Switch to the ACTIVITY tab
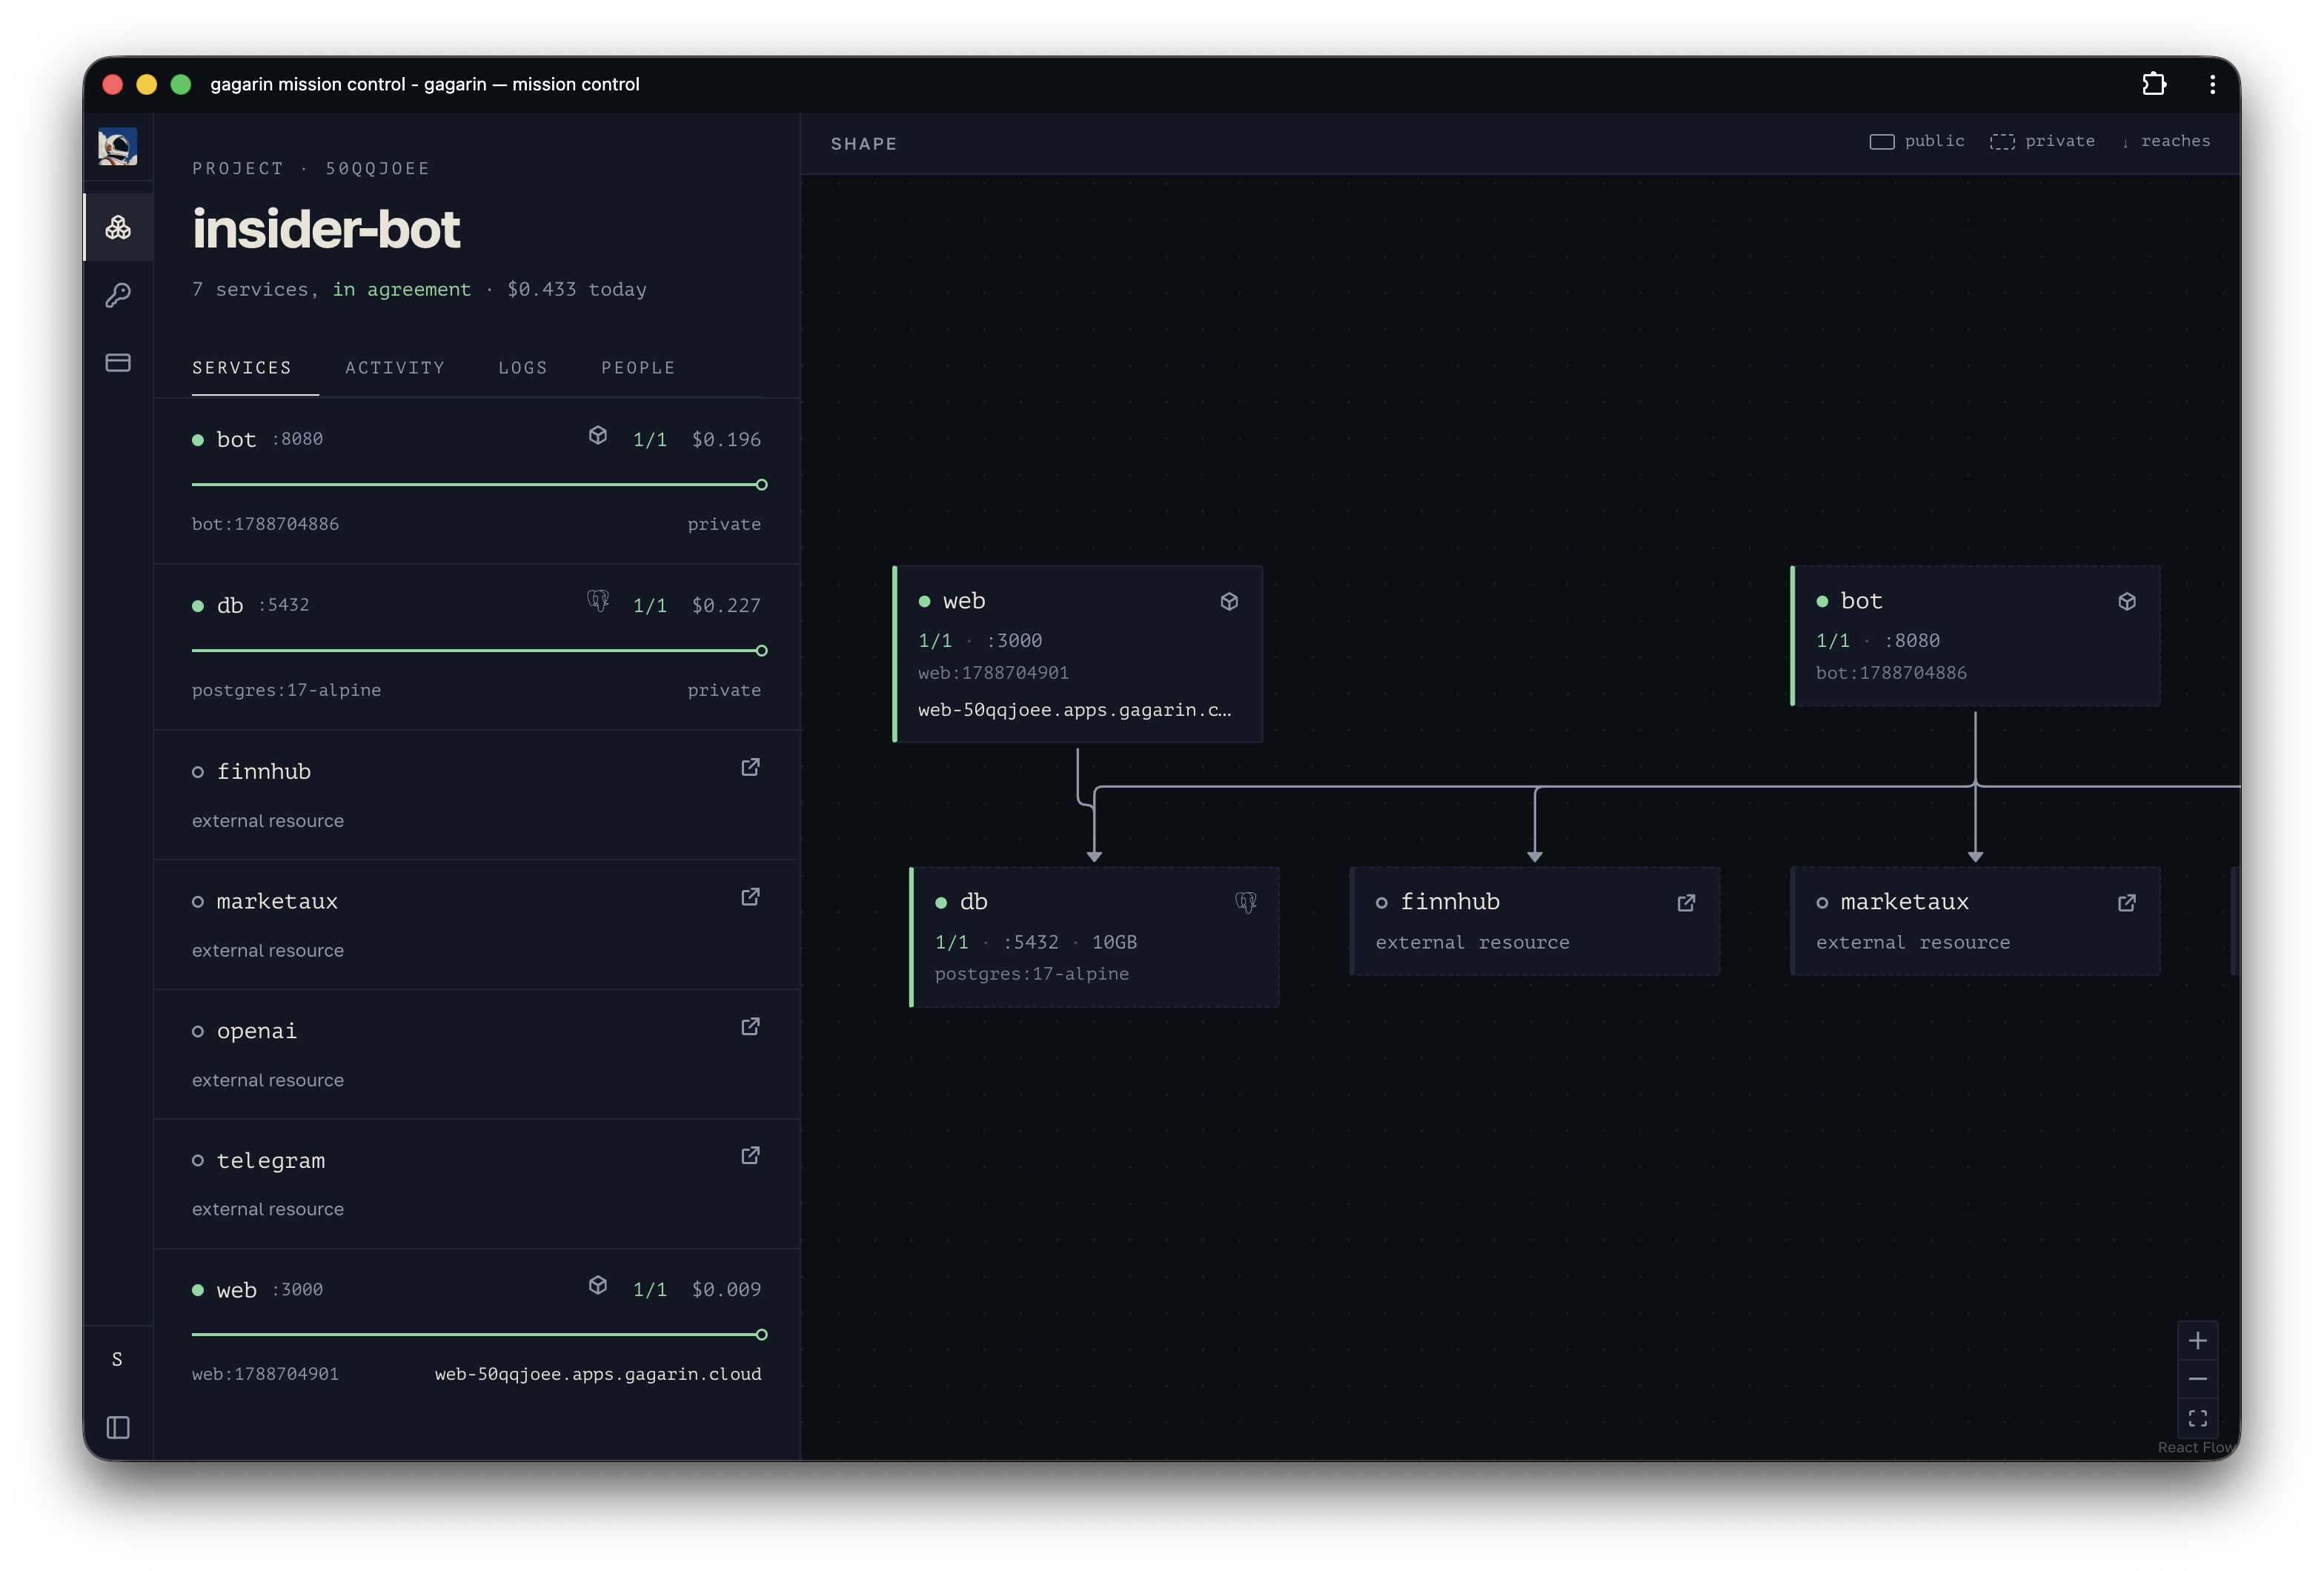The image size is (2324, 1571). pos(395,368)
